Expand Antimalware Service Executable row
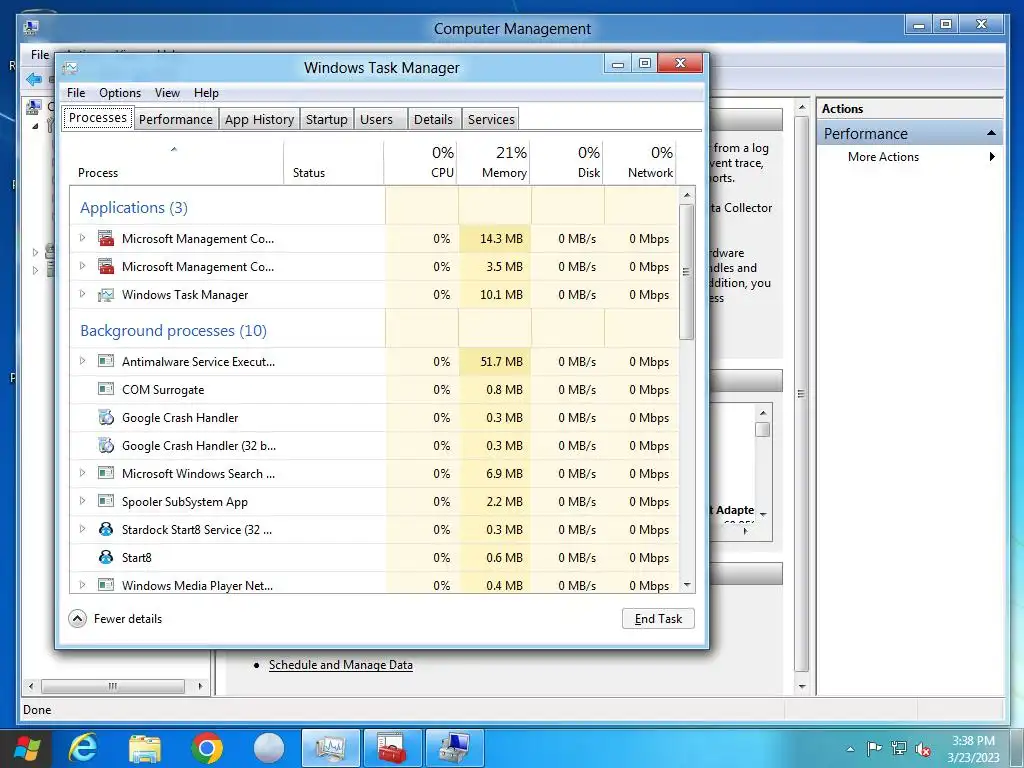1024x768 pixels. pyautogui.click(x=82, y=360)
